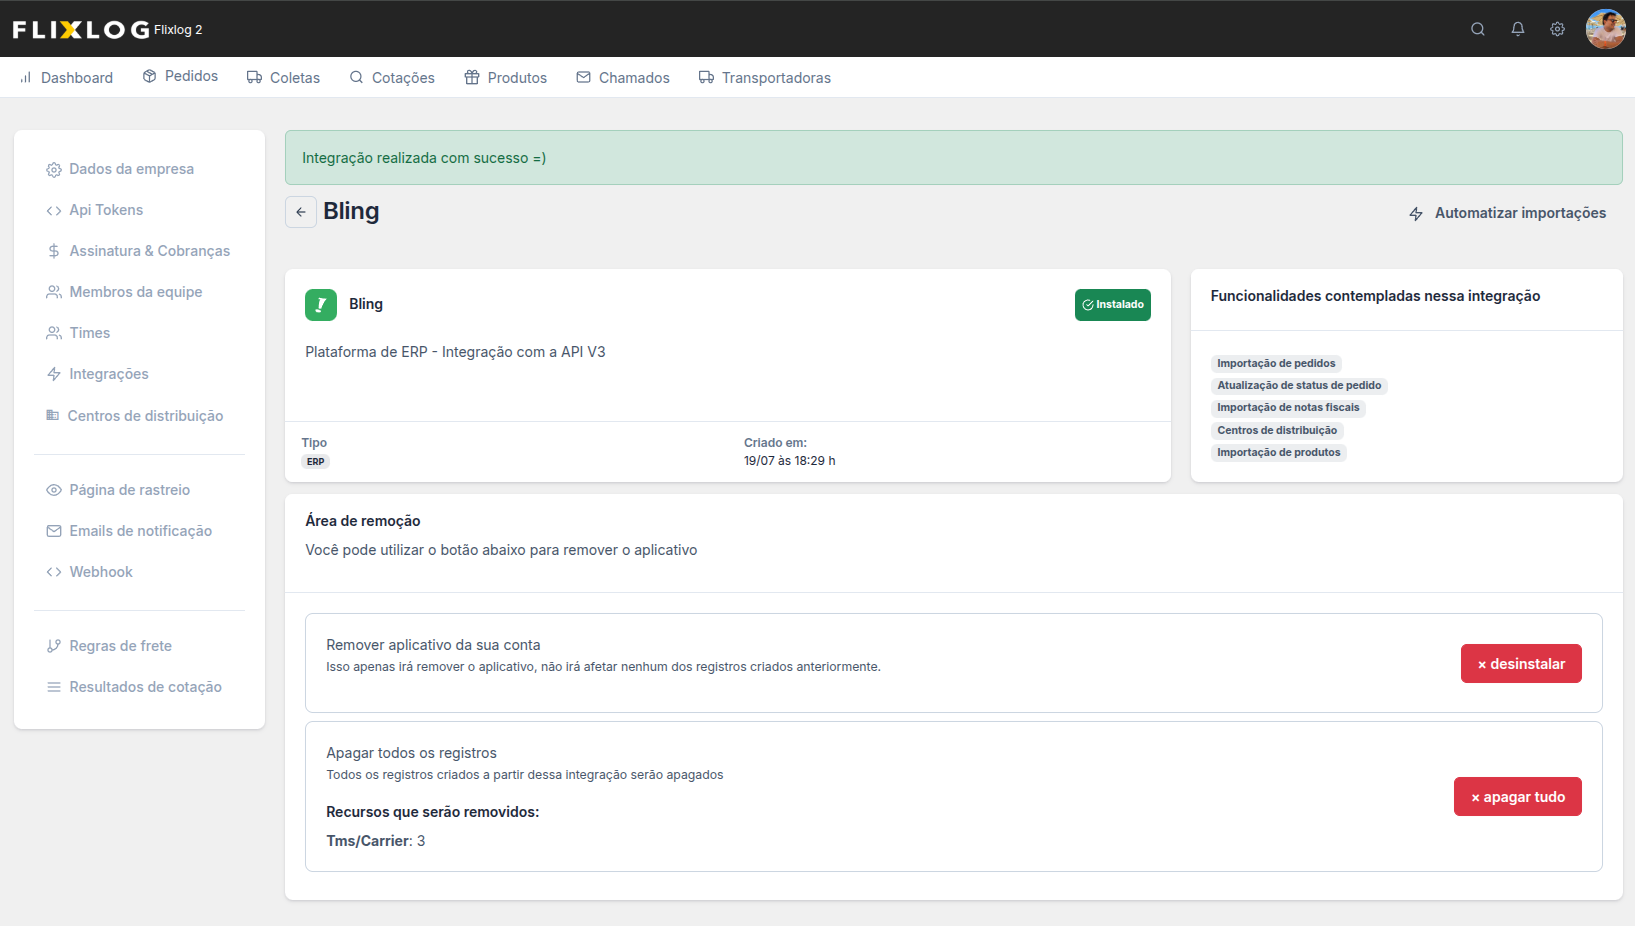1635x926 pixels.
Task: Click gear icon beside Dados da empresa
Action: [x=54, y=170]
